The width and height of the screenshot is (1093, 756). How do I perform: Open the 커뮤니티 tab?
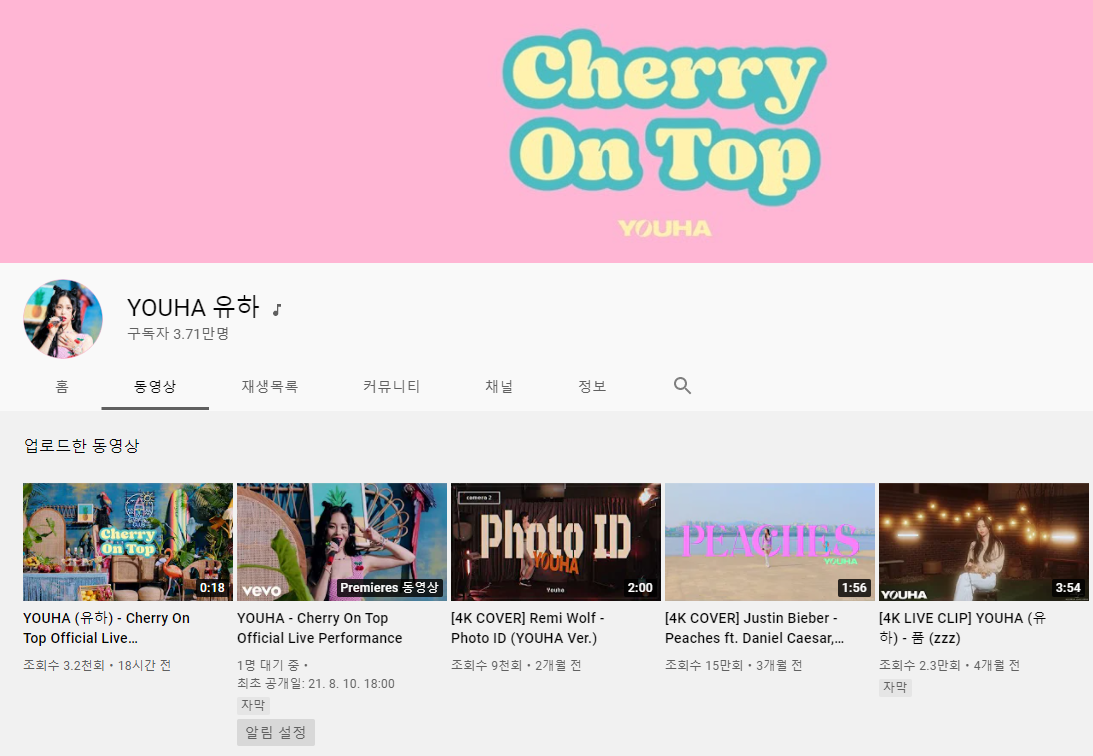(x=391, y=386)
